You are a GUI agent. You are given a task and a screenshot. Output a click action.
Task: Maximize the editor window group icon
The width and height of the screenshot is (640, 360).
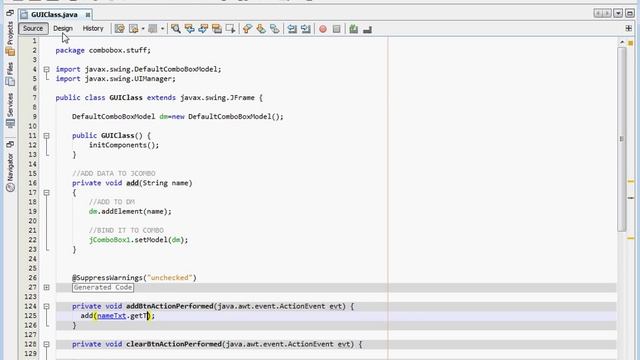click(630, 13)
